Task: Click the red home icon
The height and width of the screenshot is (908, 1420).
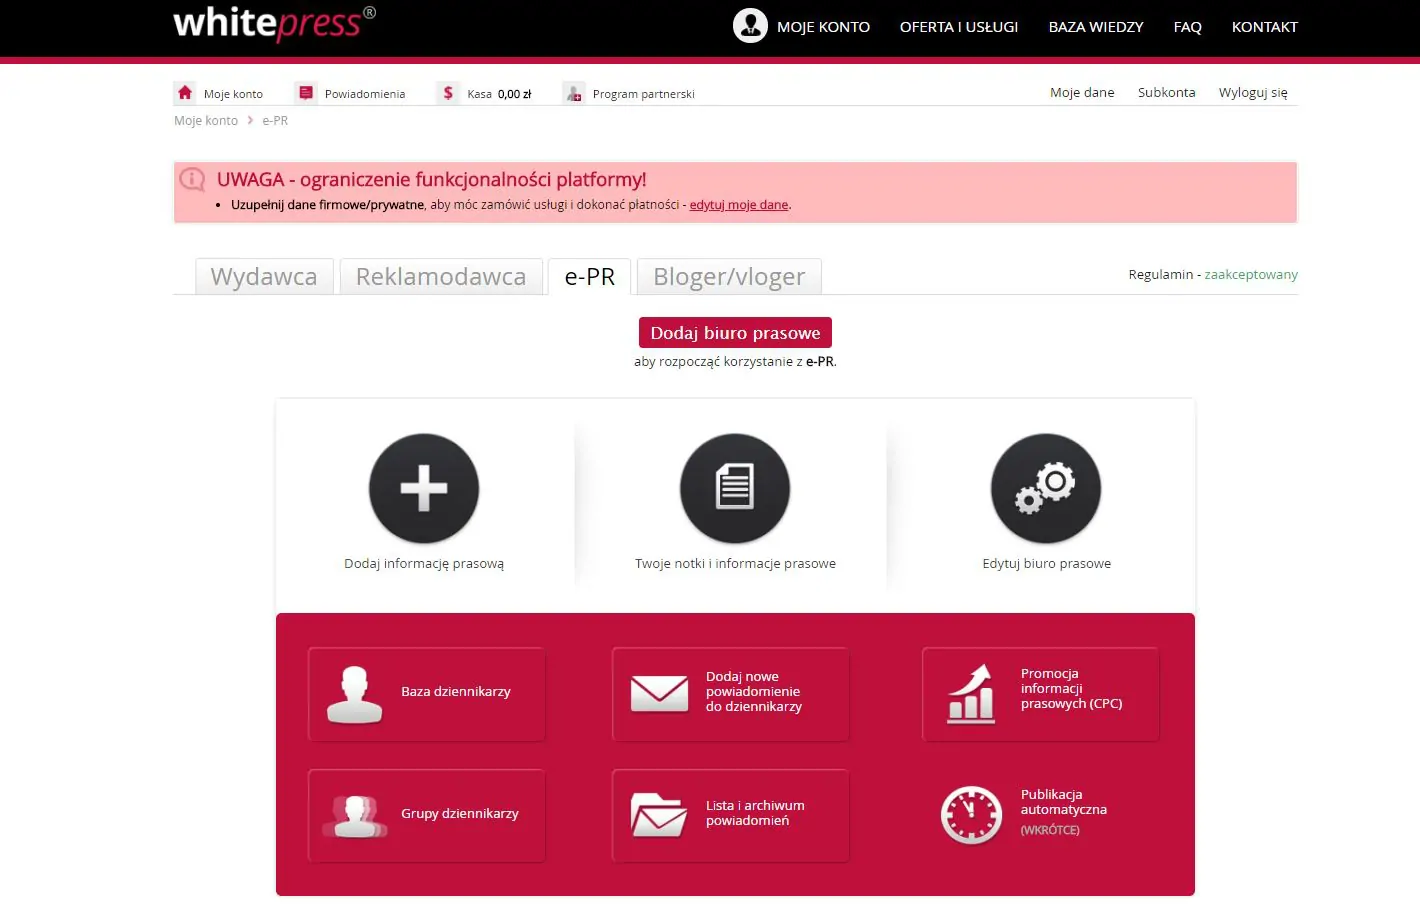Action: click(x=185, y=93)
